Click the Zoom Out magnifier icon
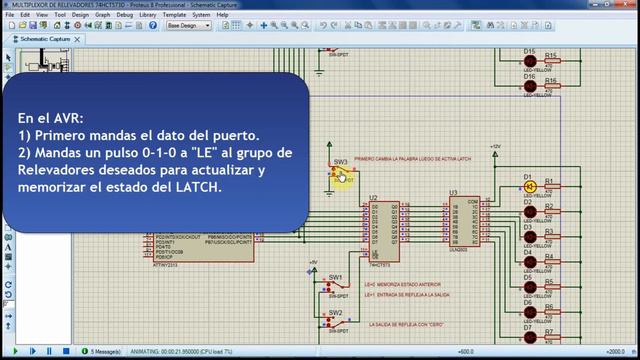This screenshot has height=360, width=640. click(284, 25)
